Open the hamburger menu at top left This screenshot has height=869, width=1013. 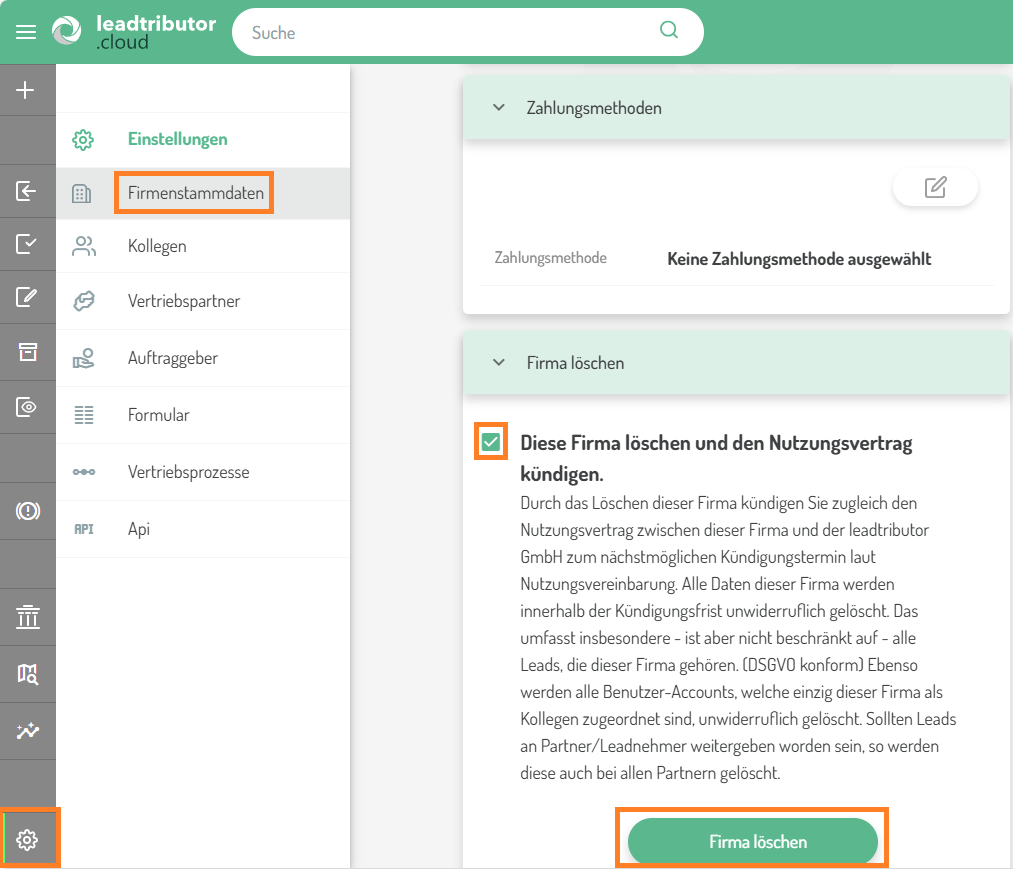click(x=26, y=32)
